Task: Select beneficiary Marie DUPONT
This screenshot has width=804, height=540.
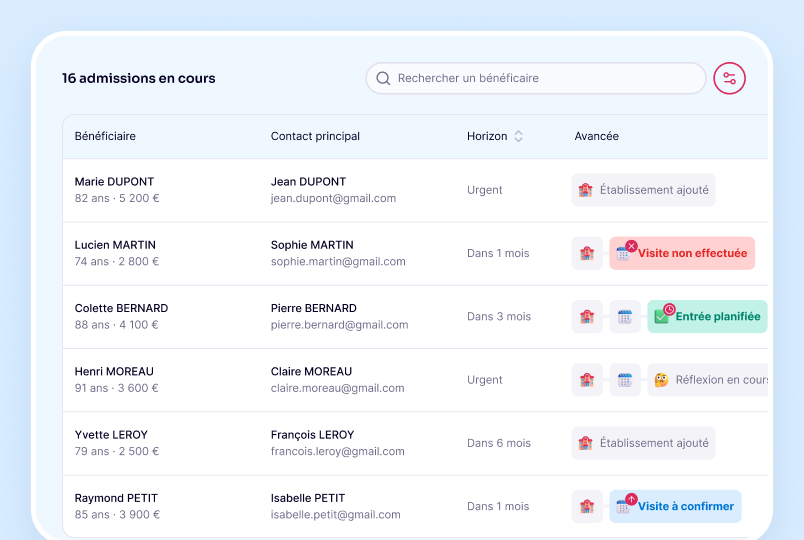Action: click(114, 182)
